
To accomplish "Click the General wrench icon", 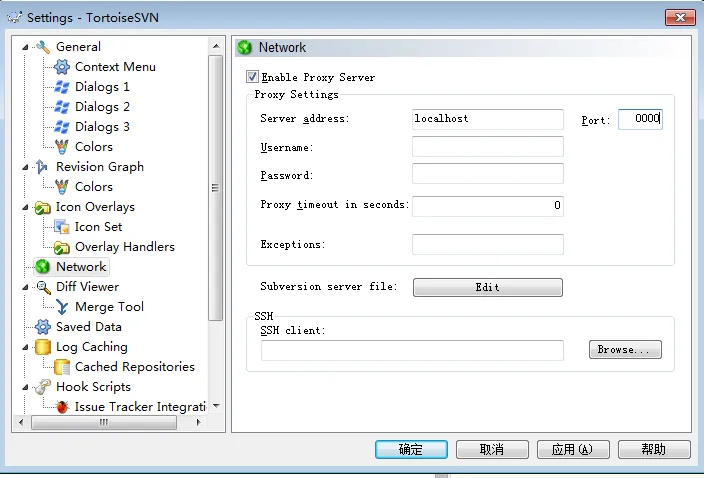I will 43,47.
